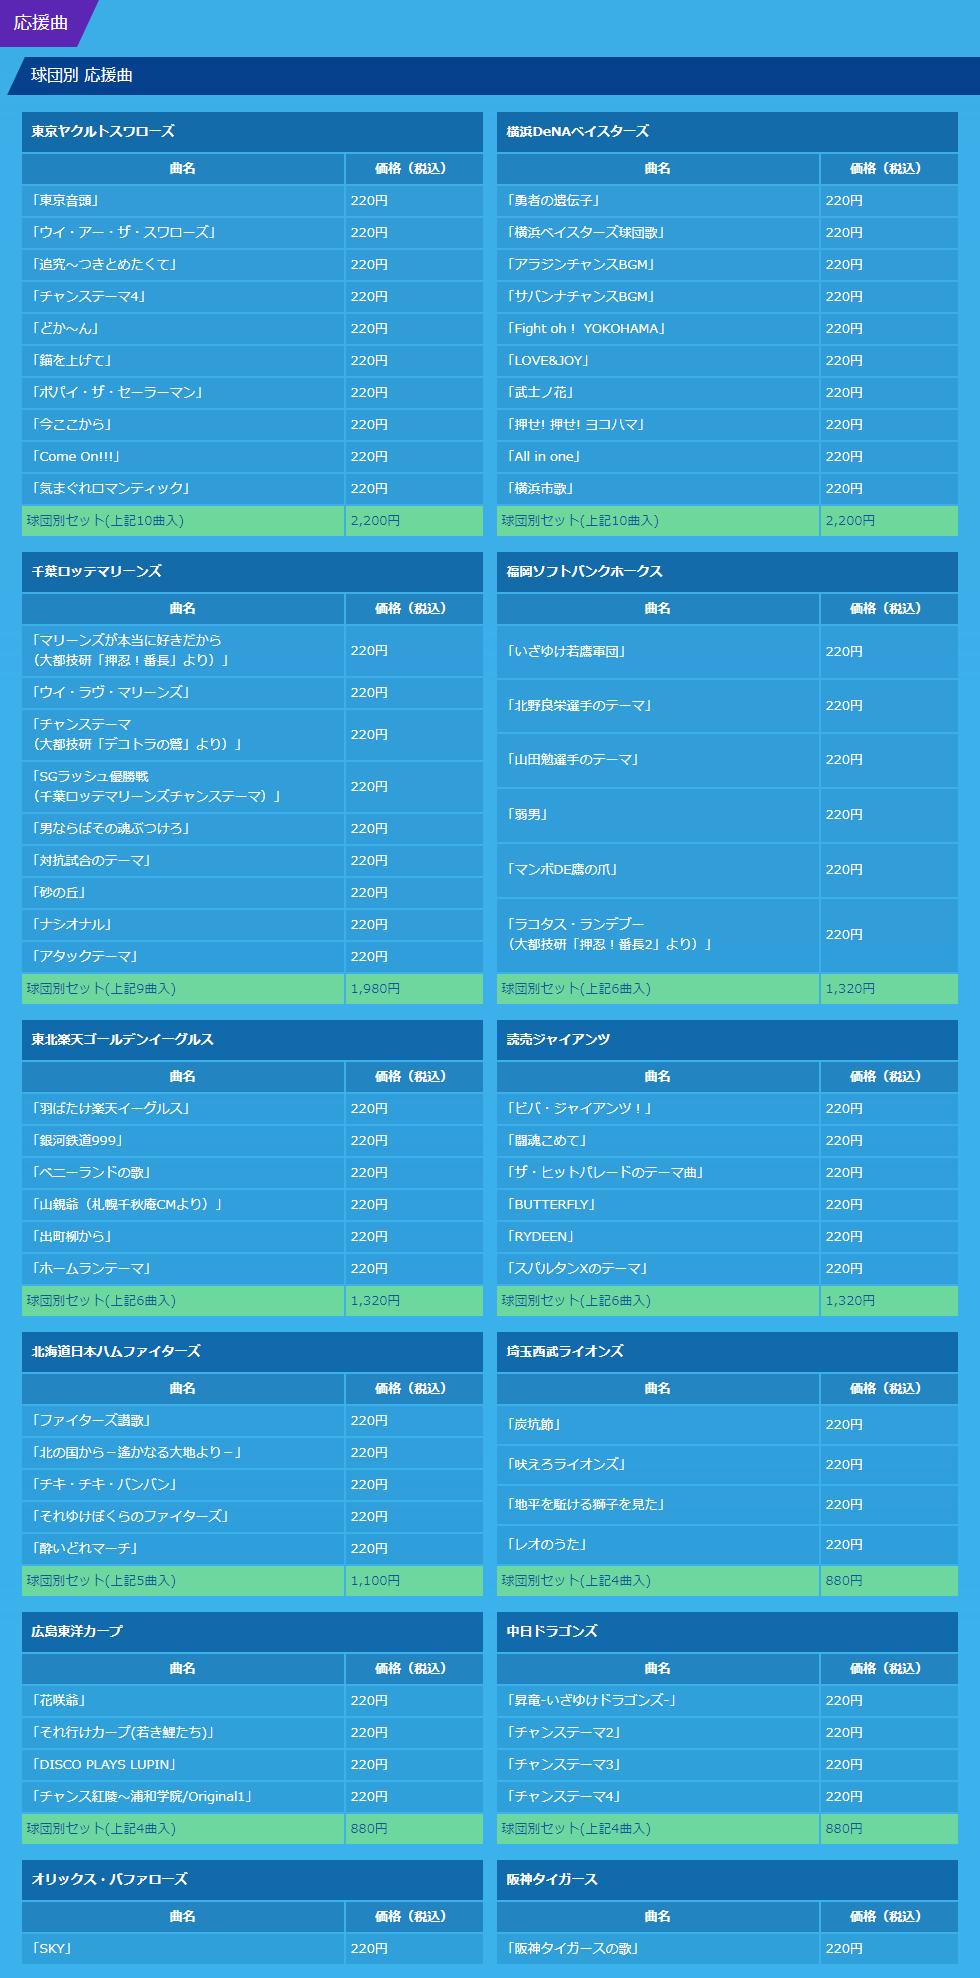Click the 横浜DeNAベイスターズ table title
This screenshot has width=980, height=1978.
coord(727,132)
